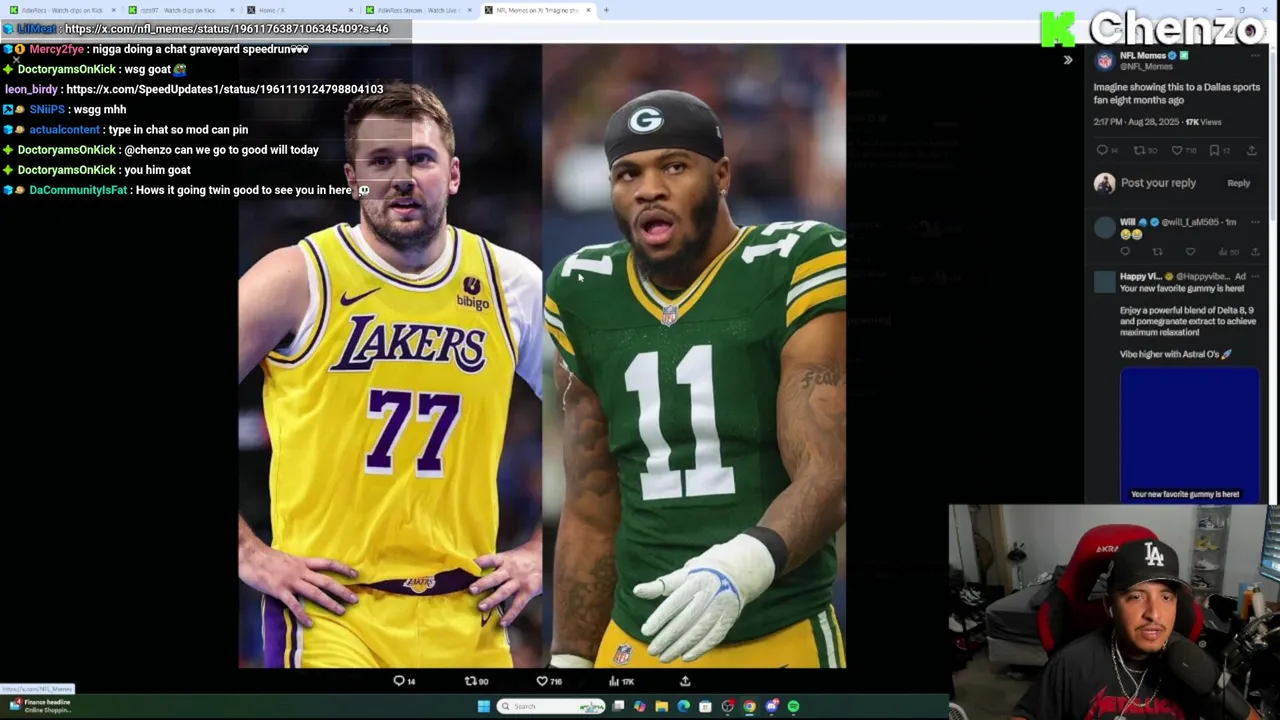The height and width of the screenshot is (720, 1280).
Task: Like Will's reply
Action: click(1190, 252)
